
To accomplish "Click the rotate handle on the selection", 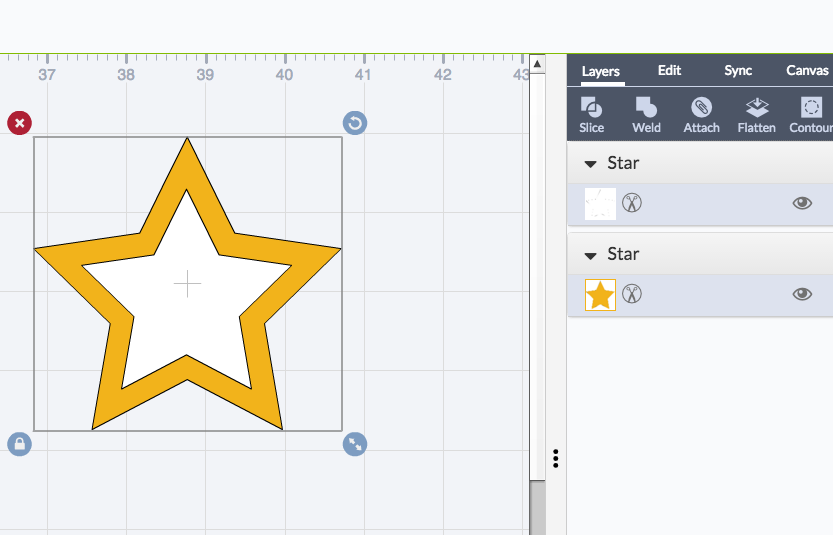I will click(355, 123).
